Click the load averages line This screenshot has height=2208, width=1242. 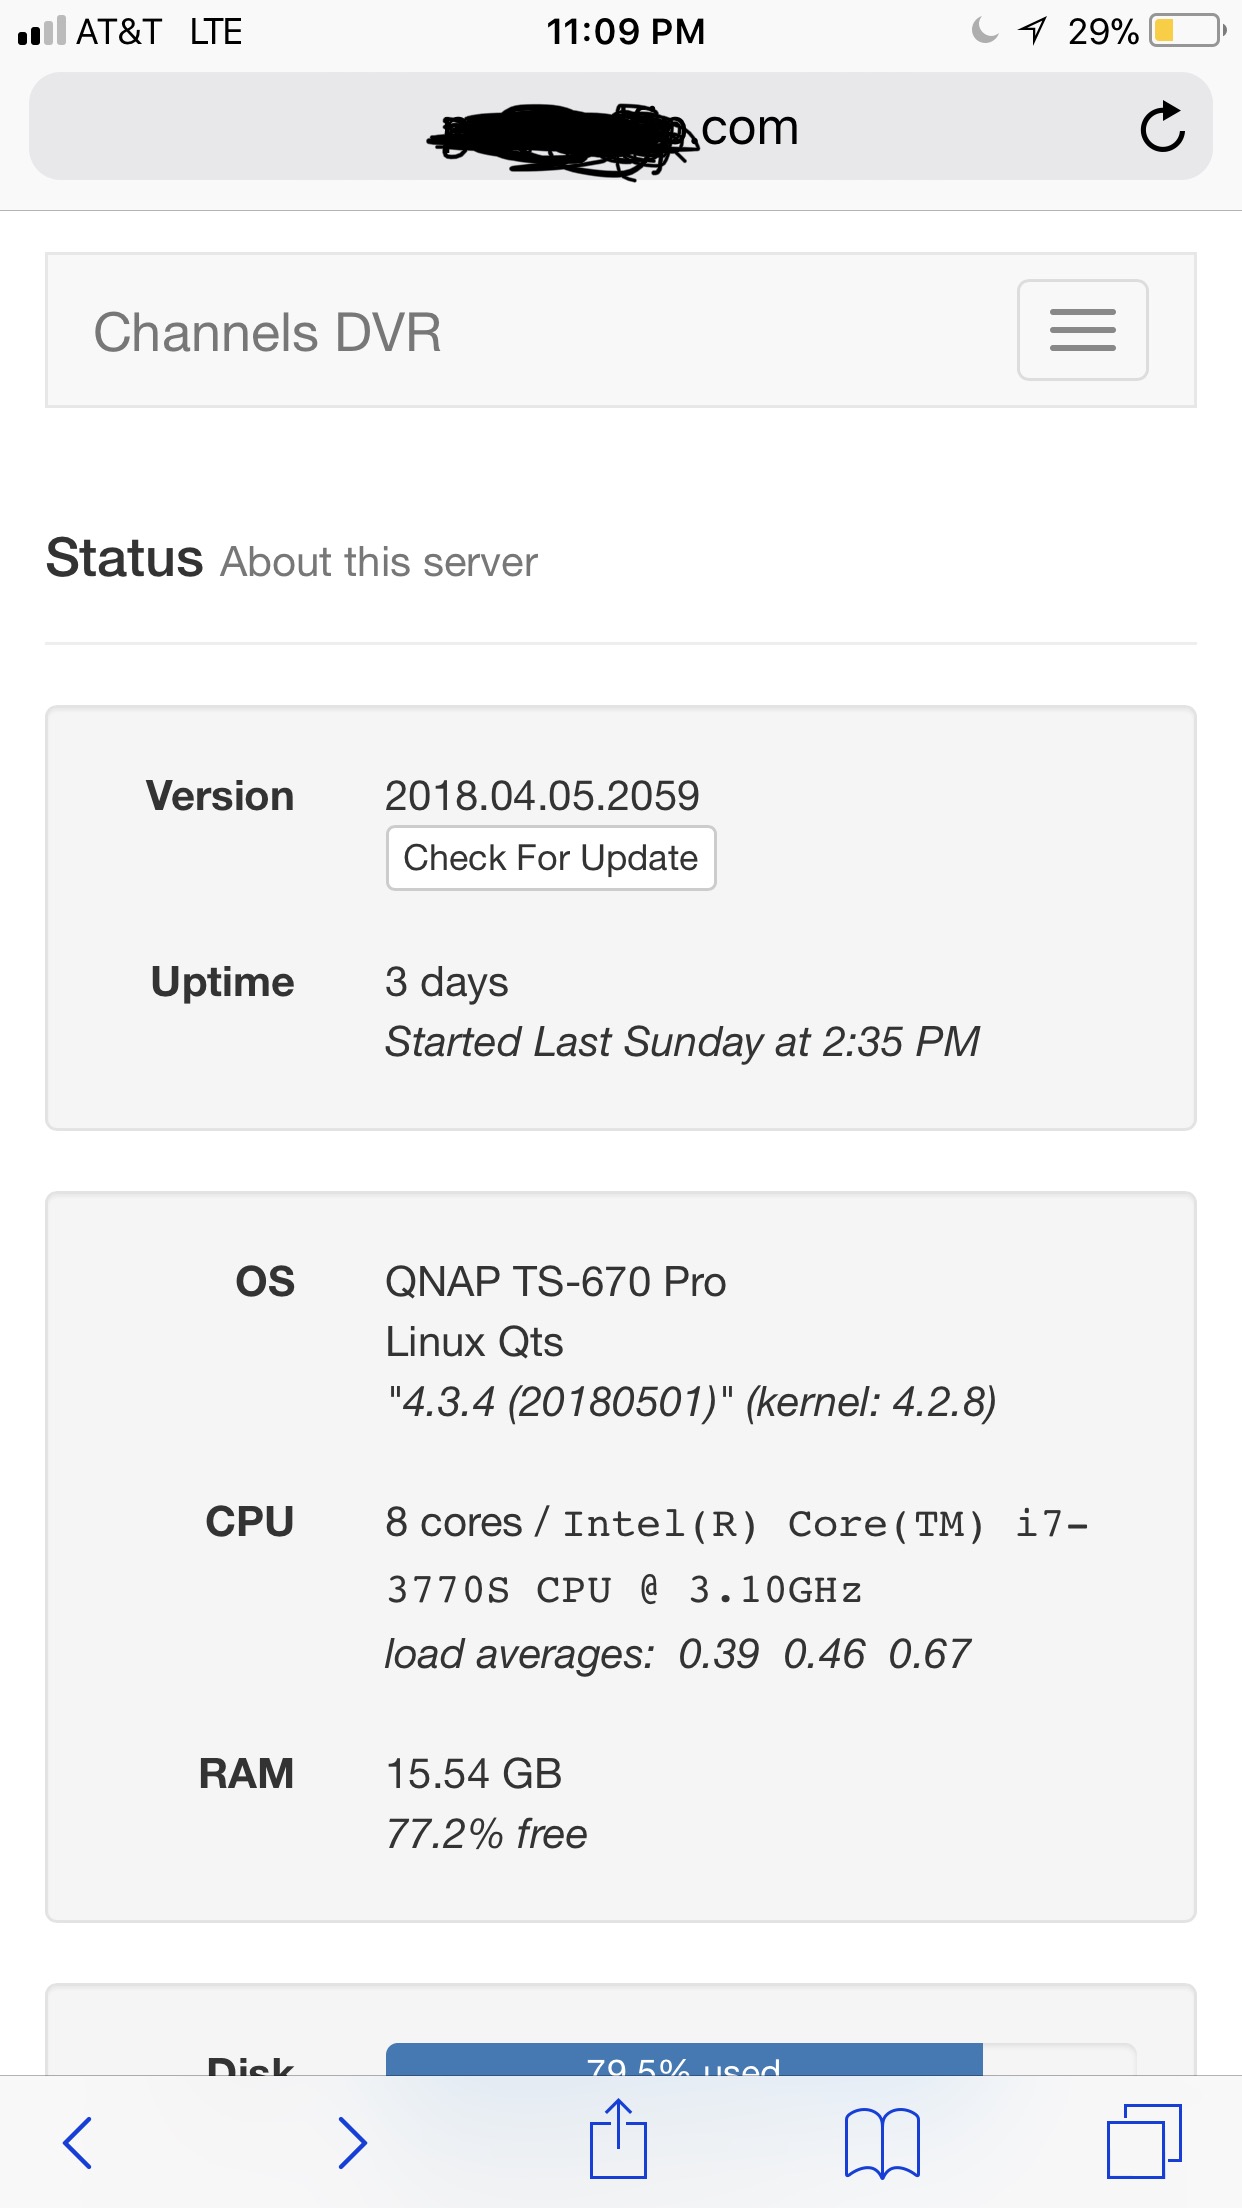point(677,1654)
